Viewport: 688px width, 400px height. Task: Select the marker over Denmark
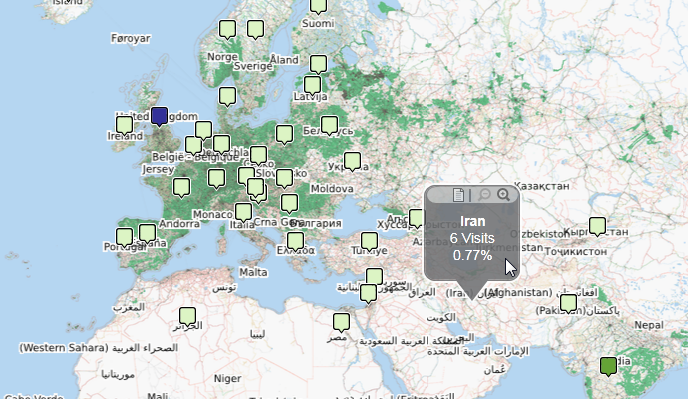pos(228,96)
